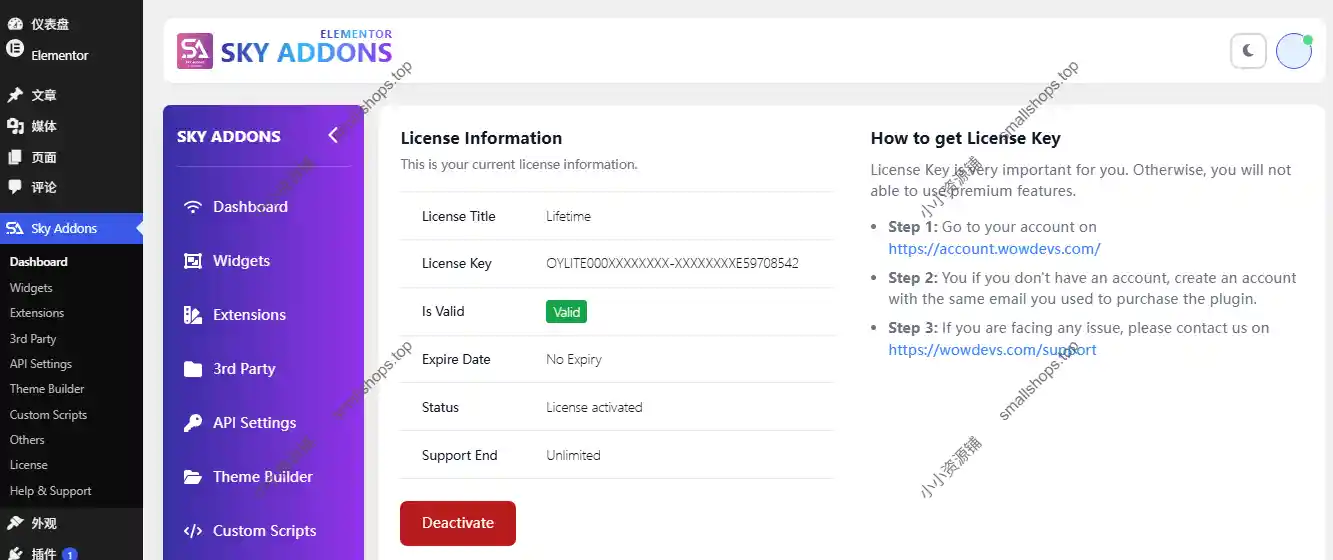This screenshot has height=560, width=1333.
Task: Click the Widgets panel icon
Action: point(193,261)
